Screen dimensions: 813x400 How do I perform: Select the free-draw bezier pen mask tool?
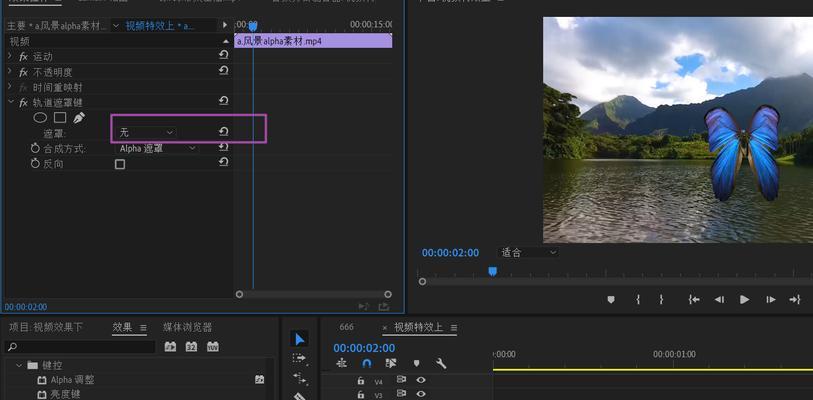[x=79, y=118]
